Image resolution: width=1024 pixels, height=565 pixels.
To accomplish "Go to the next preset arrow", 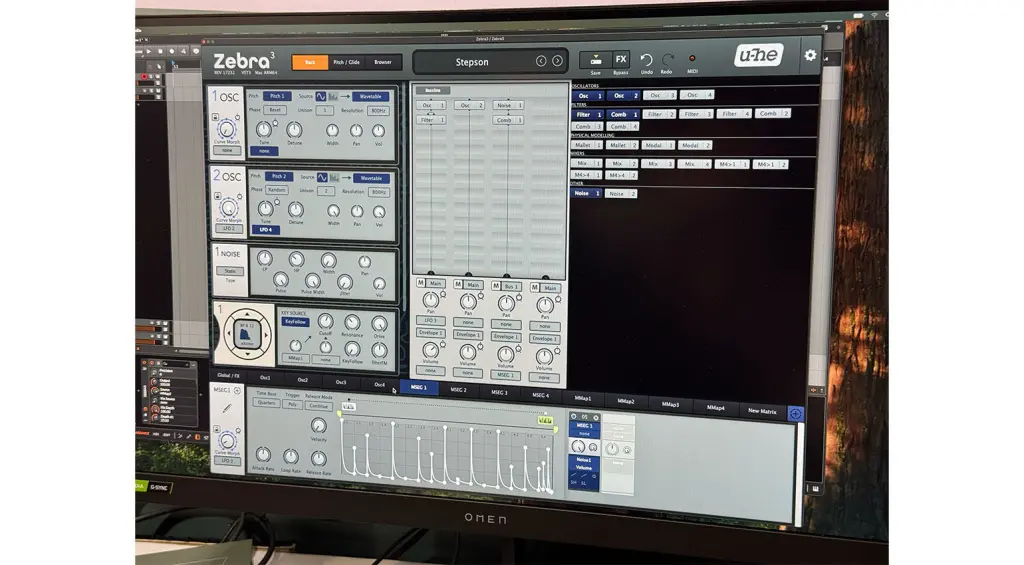I will tap(557, 61).
